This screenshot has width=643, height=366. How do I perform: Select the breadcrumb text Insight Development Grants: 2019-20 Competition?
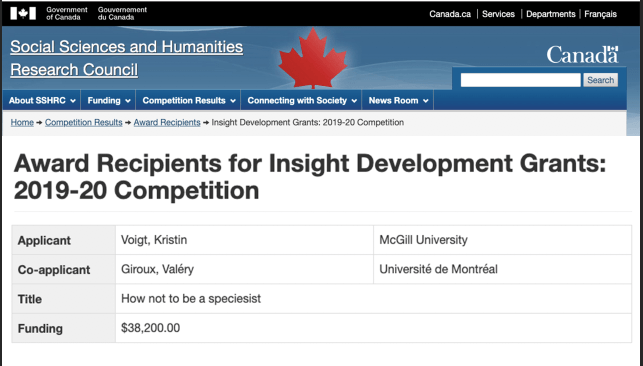(308, 123)
